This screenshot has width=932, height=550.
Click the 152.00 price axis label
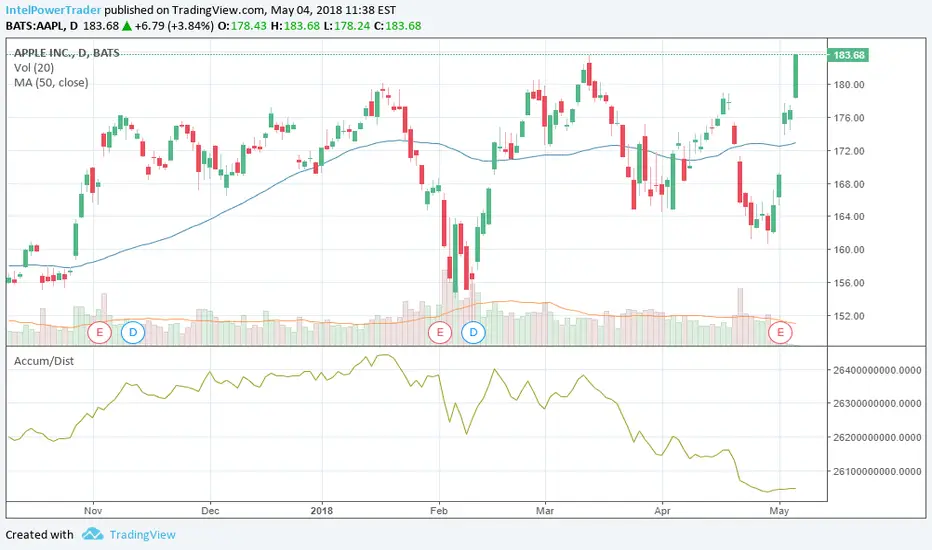point(849,316)
